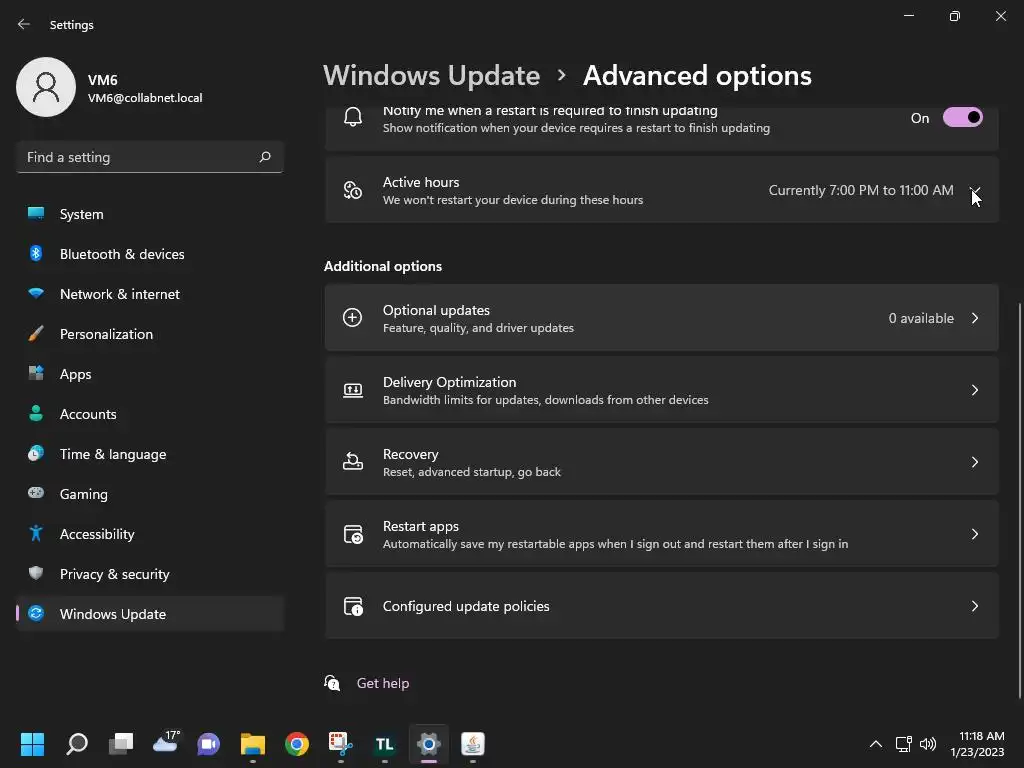1024x768 pixels.
Task: Click the Optional updates plus circle icon
Action: point(353,317)
